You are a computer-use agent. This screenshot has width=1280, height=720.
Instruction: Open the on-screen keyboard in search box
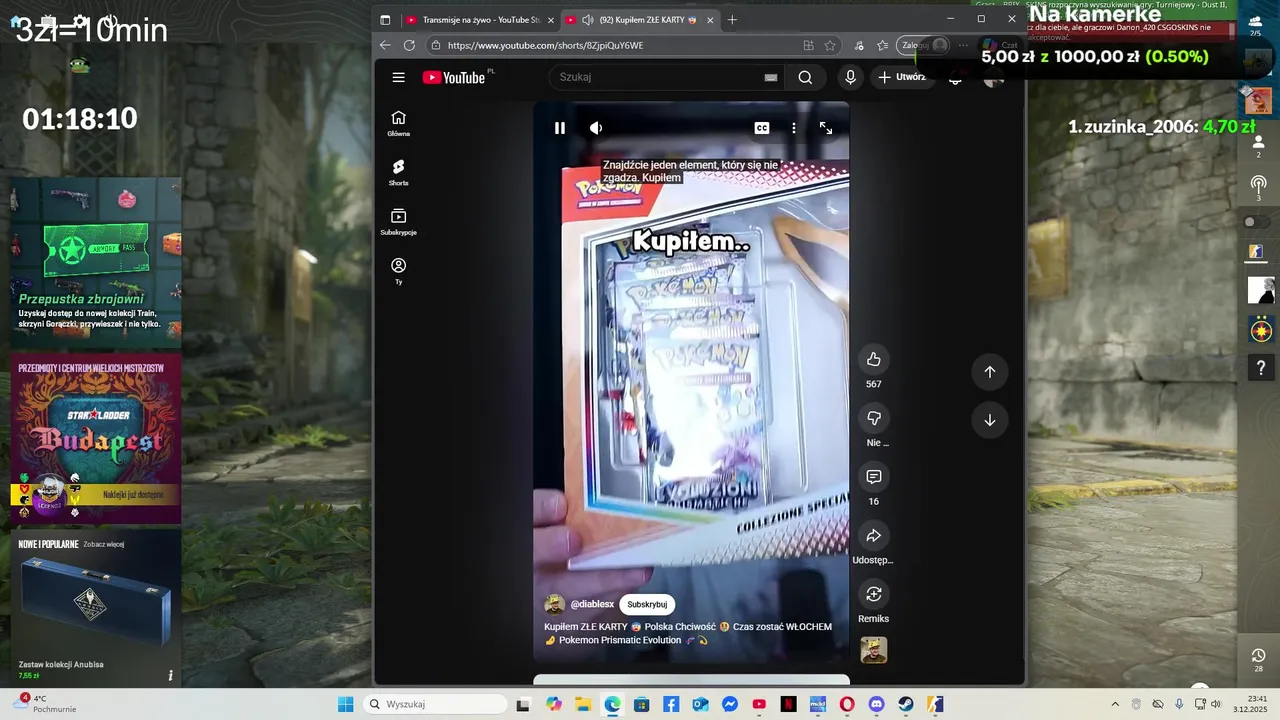pos(771,77)
